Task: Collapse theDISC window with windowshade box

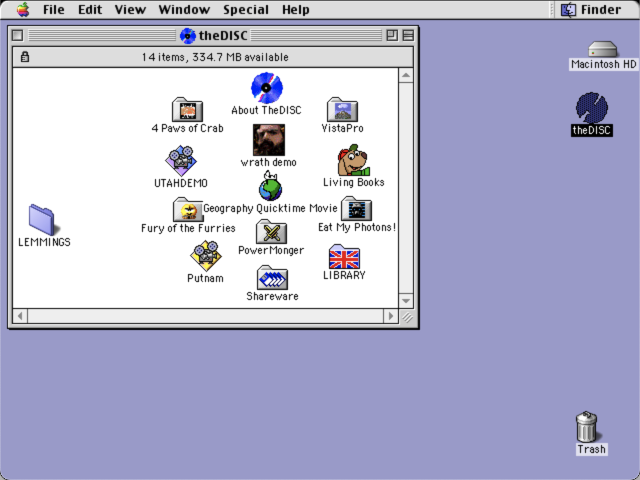Action: point(408,36)
